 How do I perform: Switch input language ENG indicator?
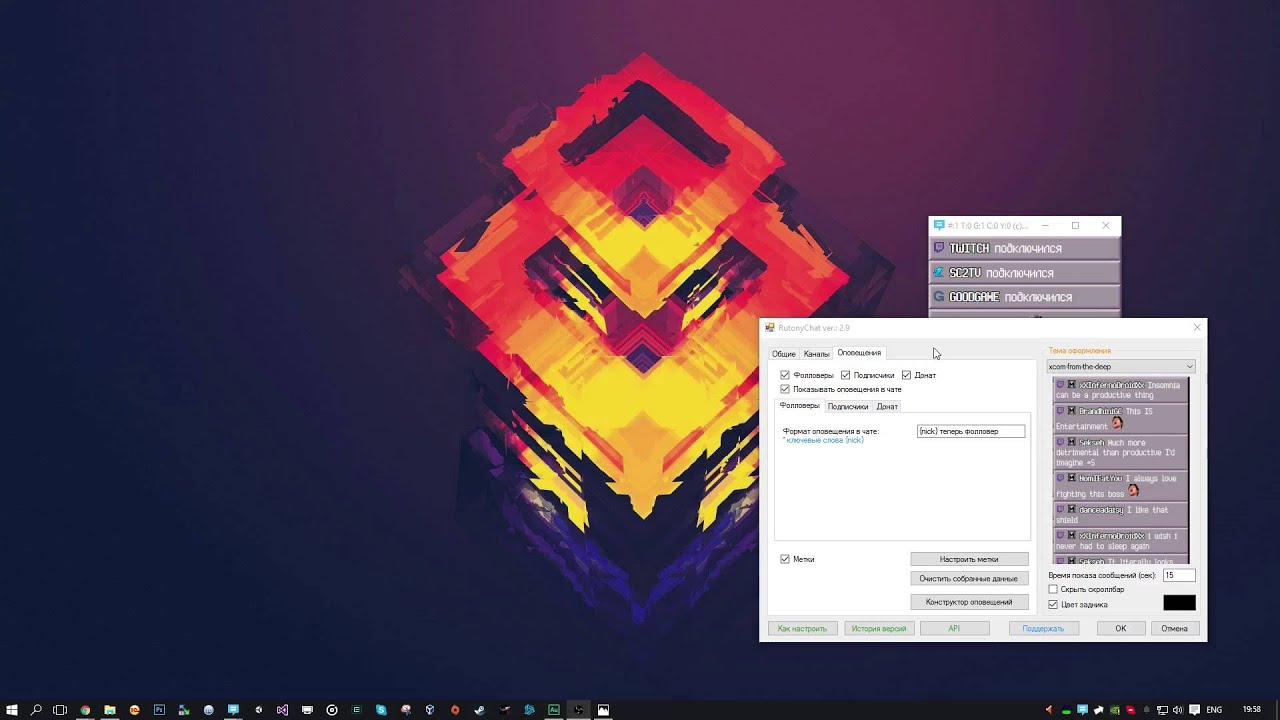1214,710
